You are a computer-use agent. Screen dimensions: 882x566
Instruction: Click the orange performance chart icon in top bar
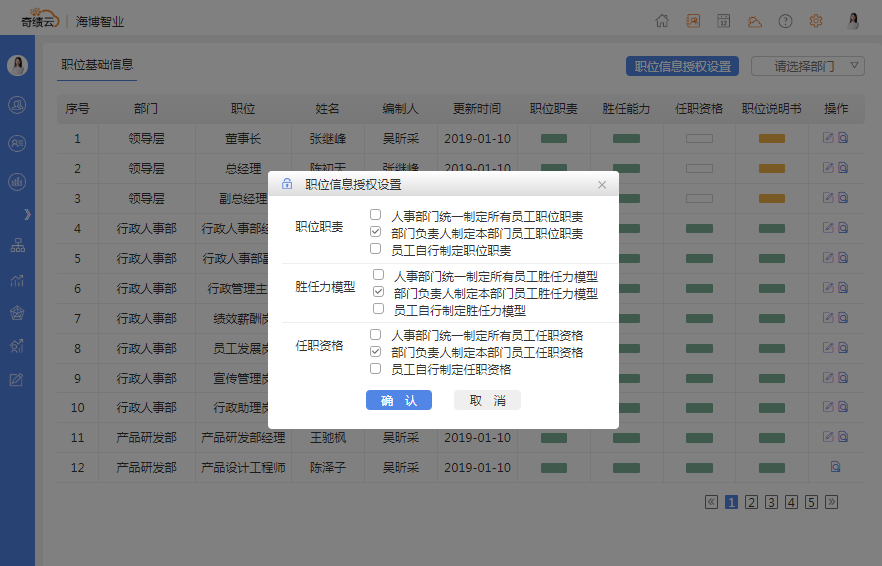point(693,21)
